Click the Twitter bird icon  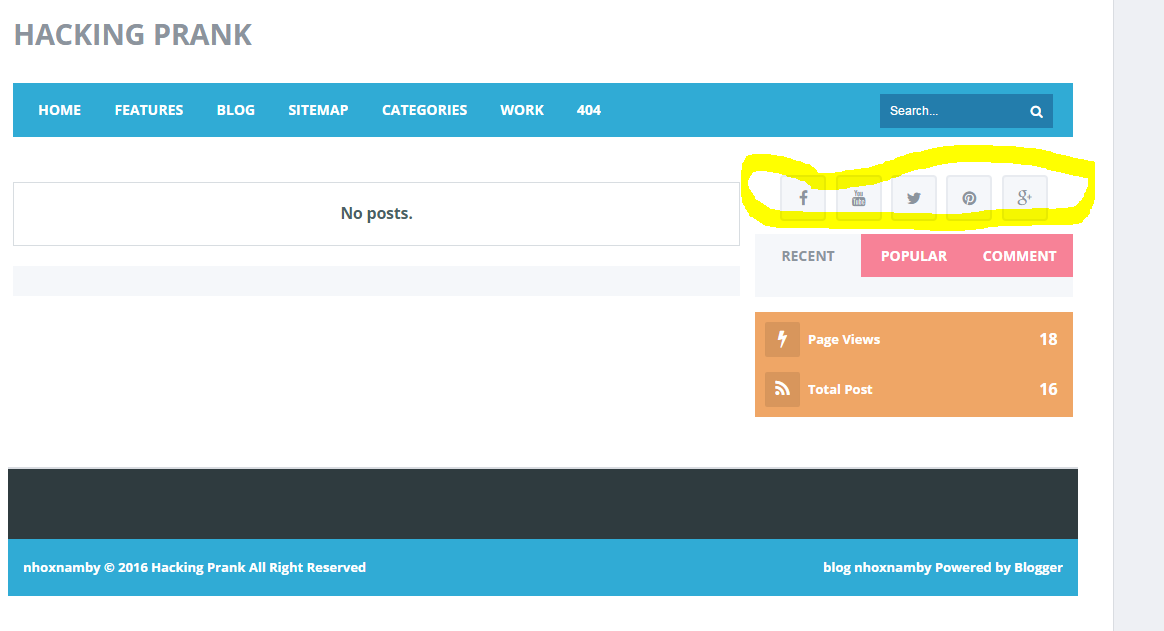(913, 198)
